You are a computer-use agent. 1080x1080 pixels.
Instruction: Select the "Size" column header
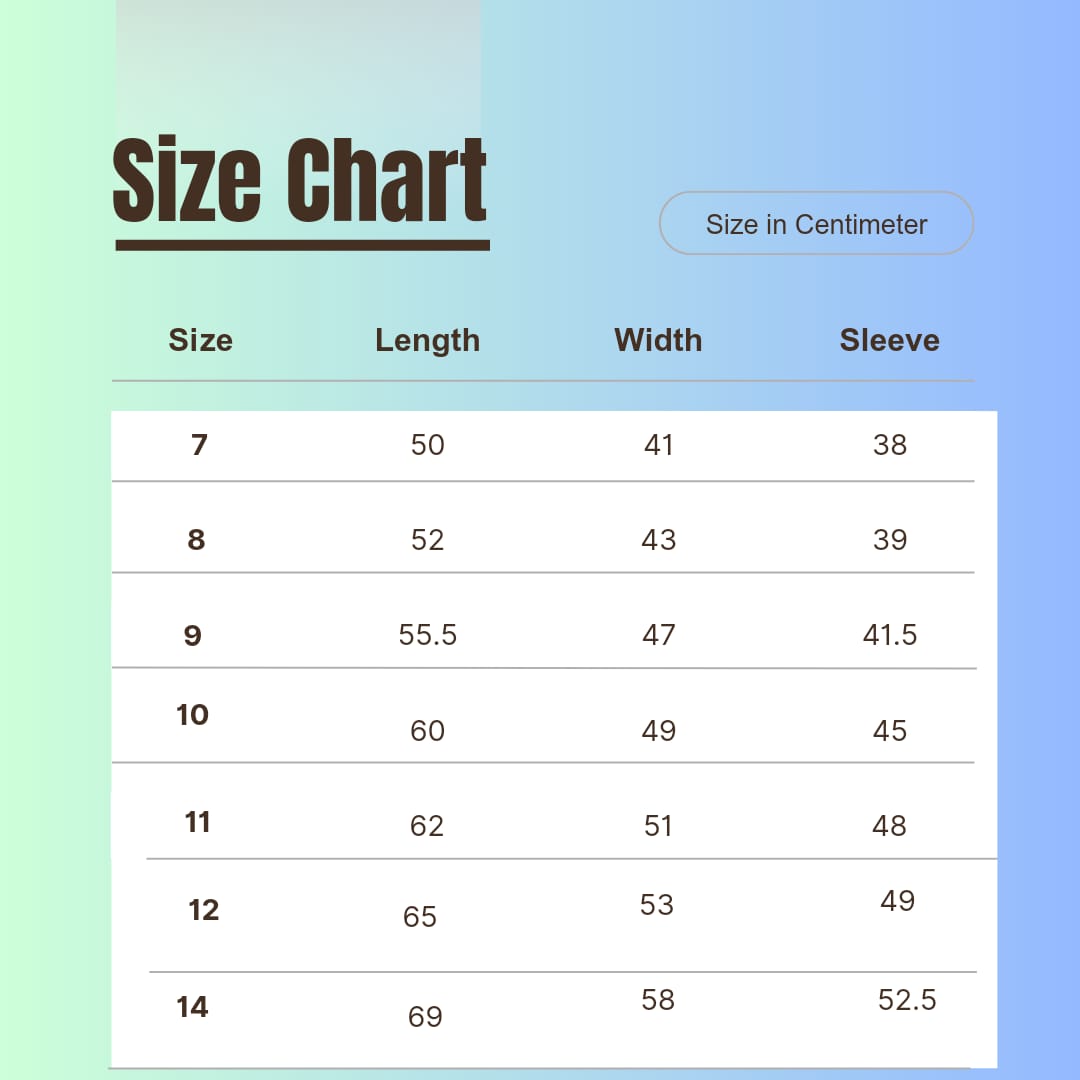tap(200, 340)
